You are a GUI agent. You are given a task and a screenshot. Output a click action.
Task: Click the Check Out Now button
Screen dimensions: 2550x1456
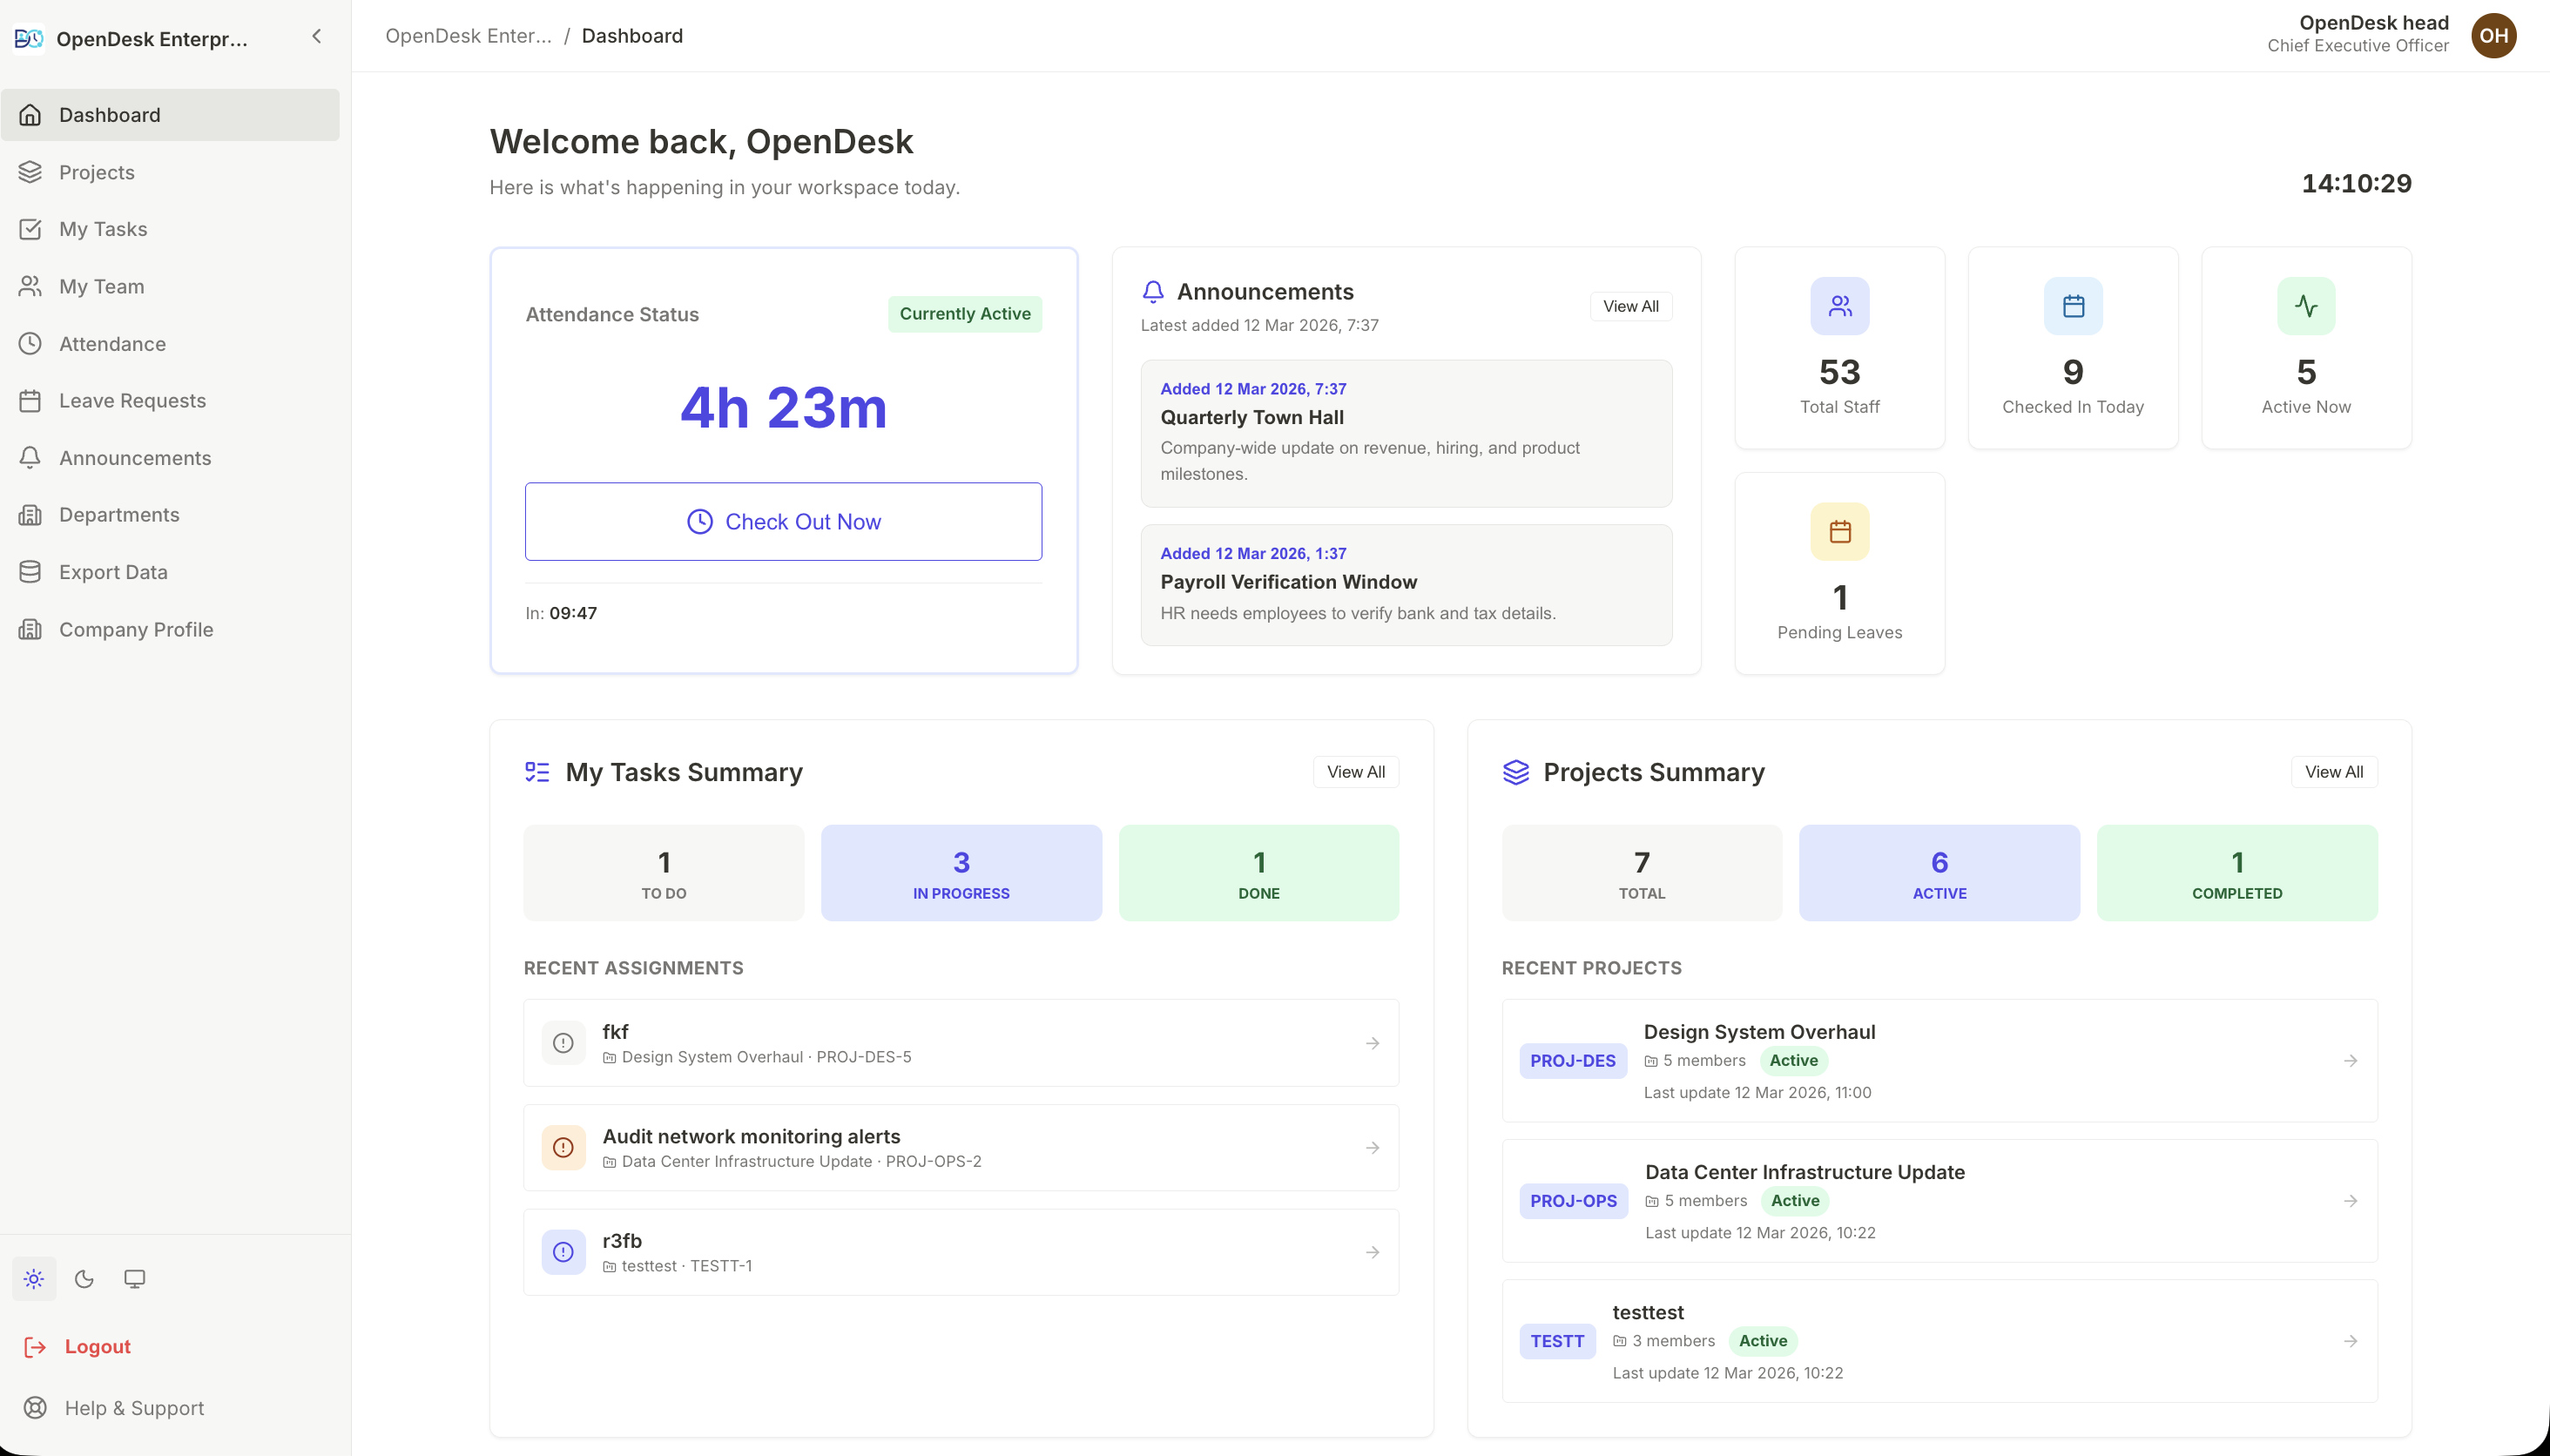click(x=784, y=522)
